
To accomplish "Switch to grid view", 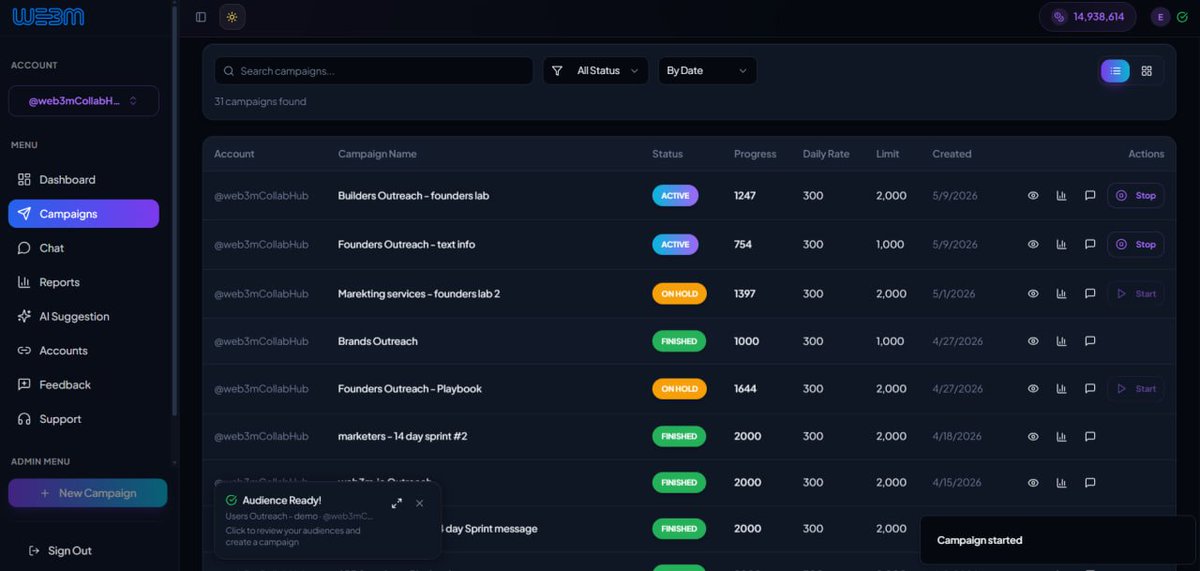I will point(1147,71).
